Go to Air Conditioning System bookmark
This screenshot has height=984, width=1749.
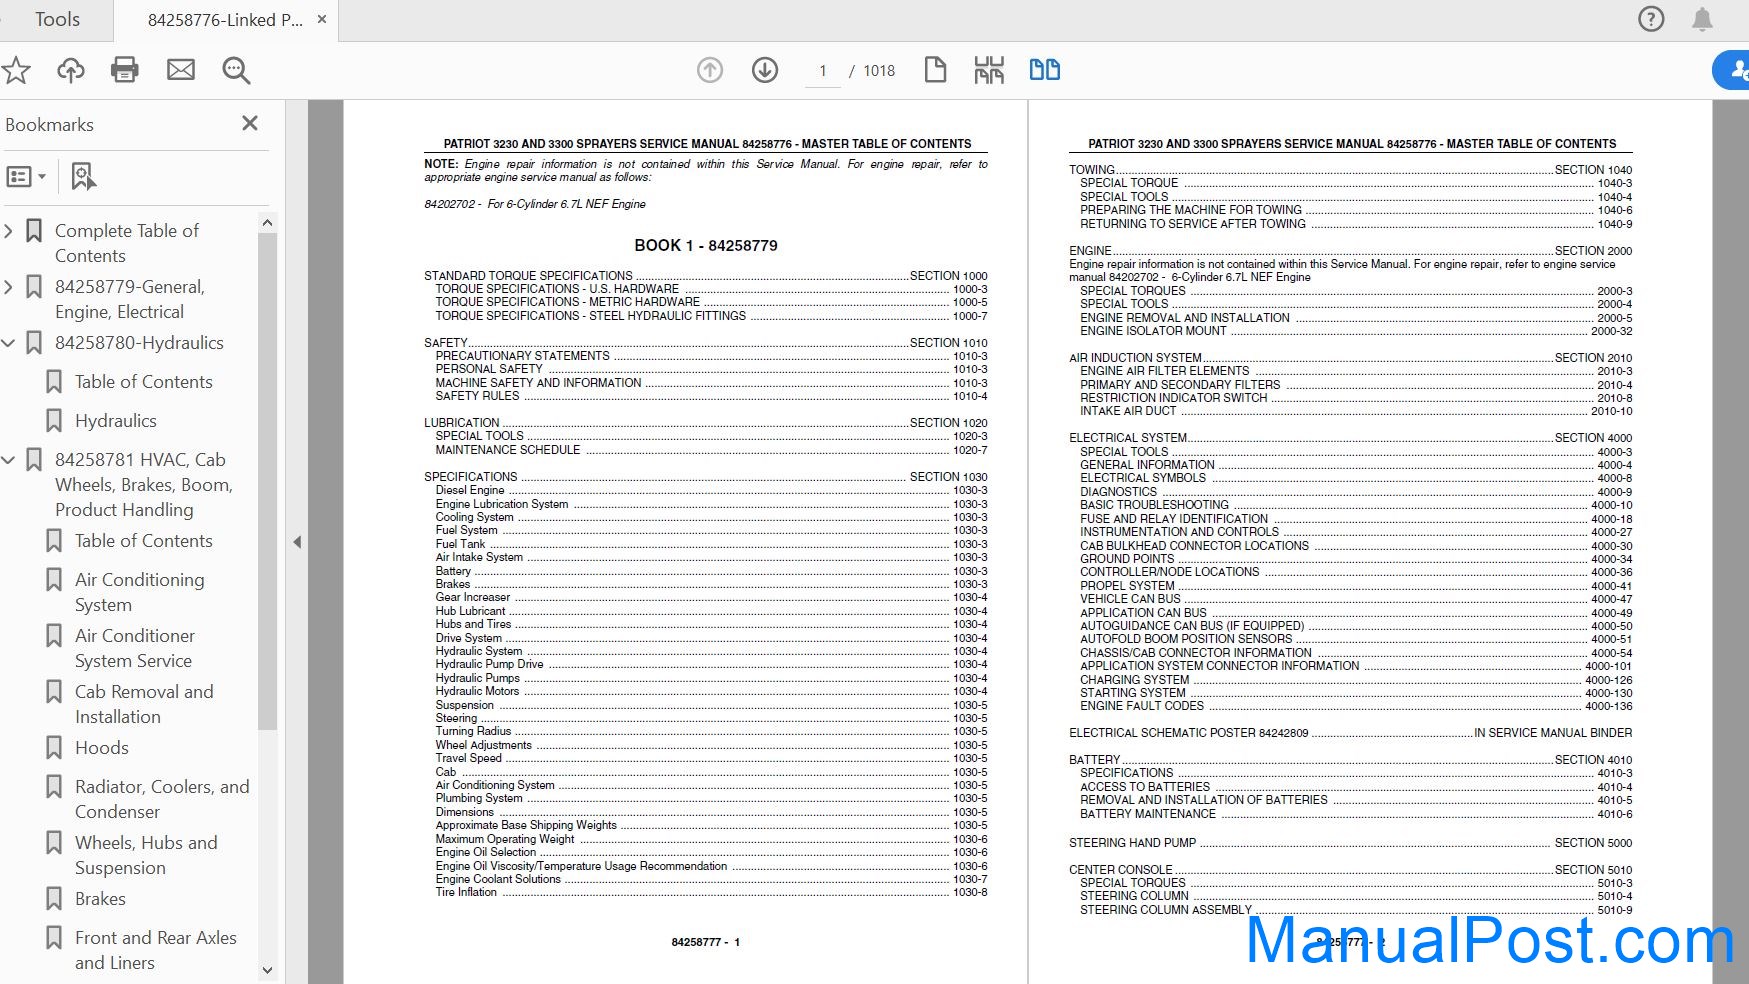pos(139,592)
